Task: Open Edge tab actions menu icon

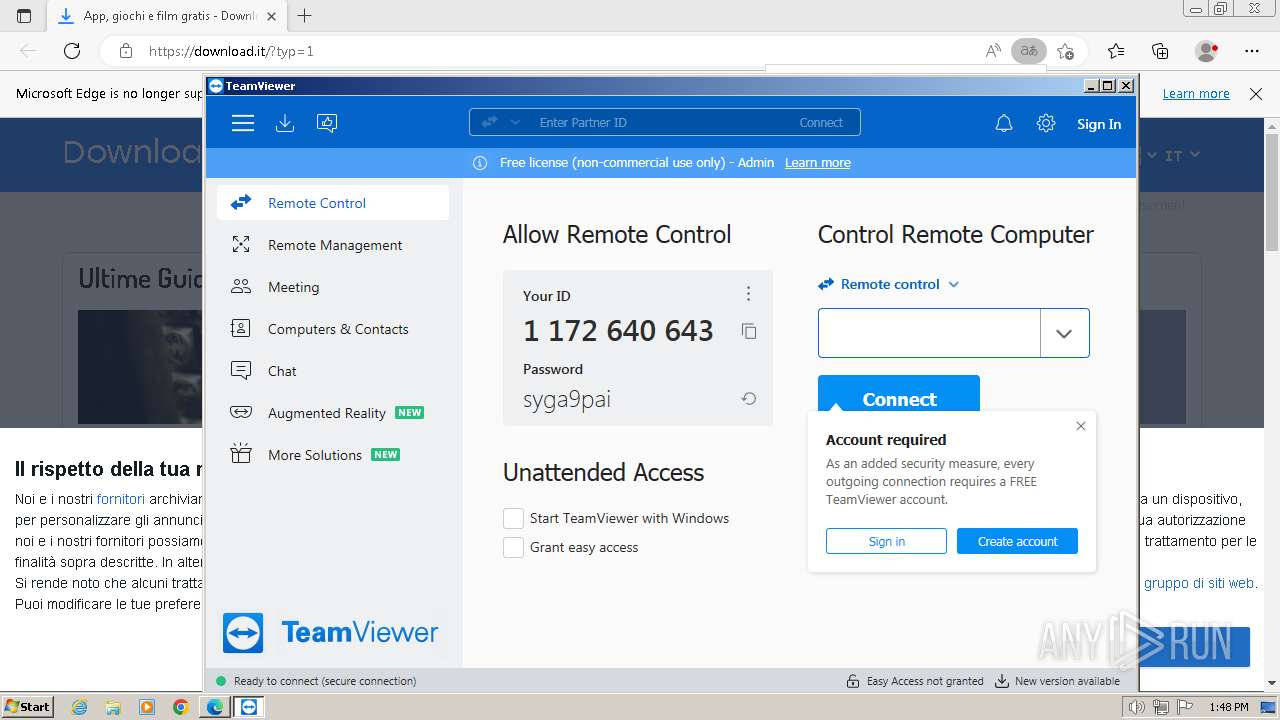Action: pos(24,16)
